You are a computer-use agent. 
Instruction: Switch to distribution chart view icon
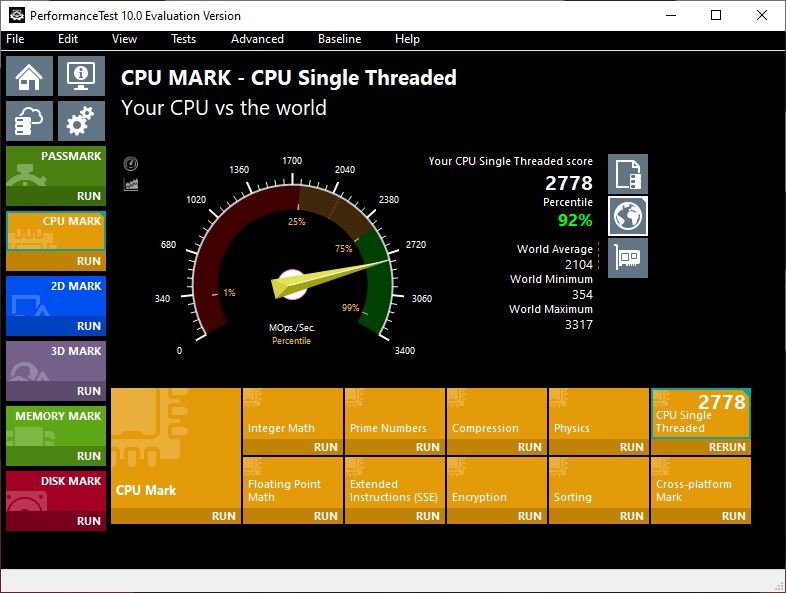pos(131,184)
